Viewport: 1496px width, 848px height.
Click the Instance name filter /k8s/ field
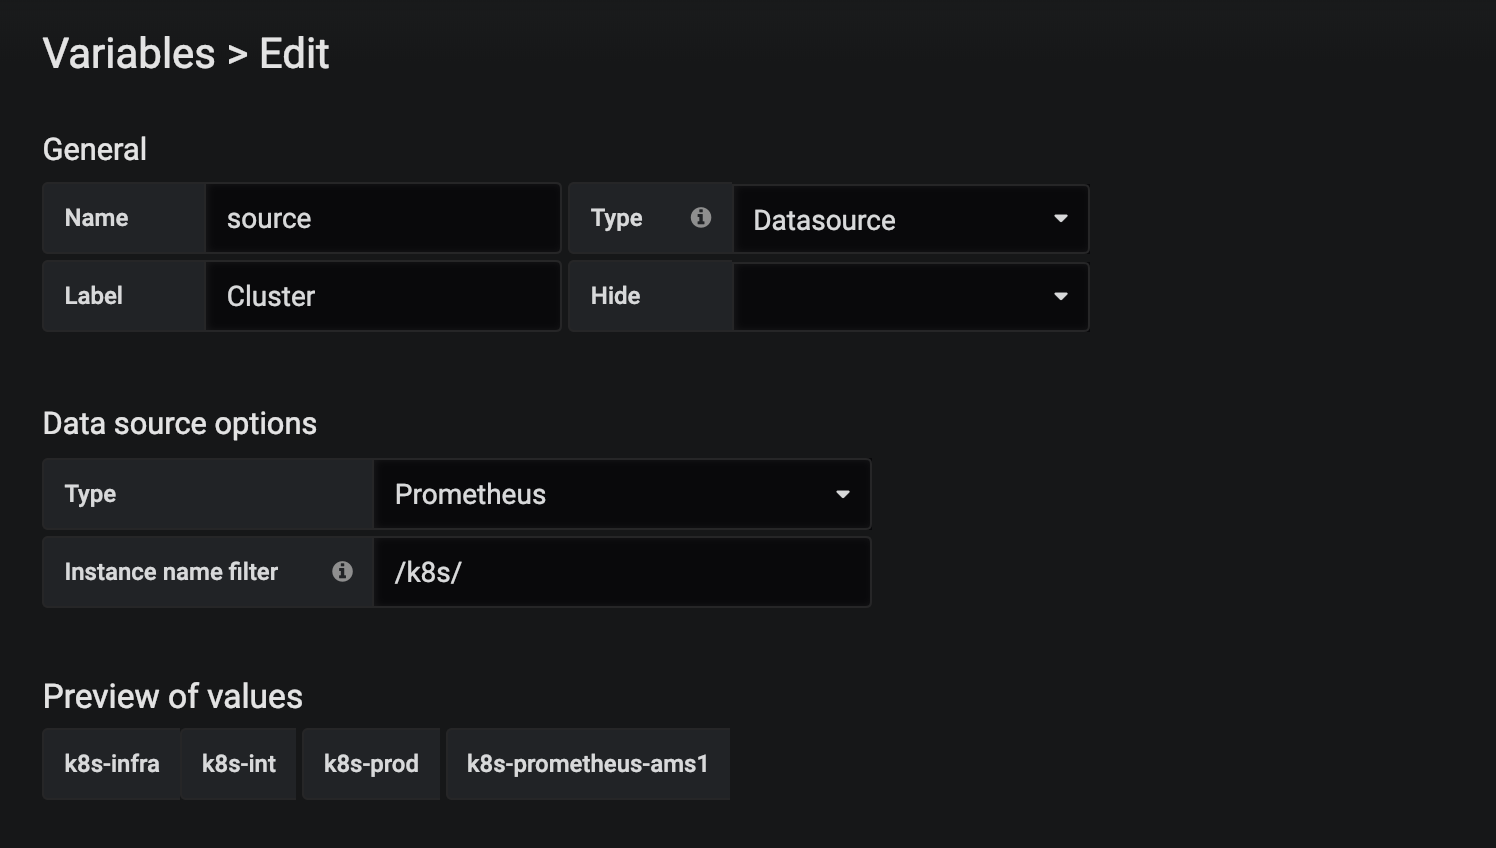621,572
